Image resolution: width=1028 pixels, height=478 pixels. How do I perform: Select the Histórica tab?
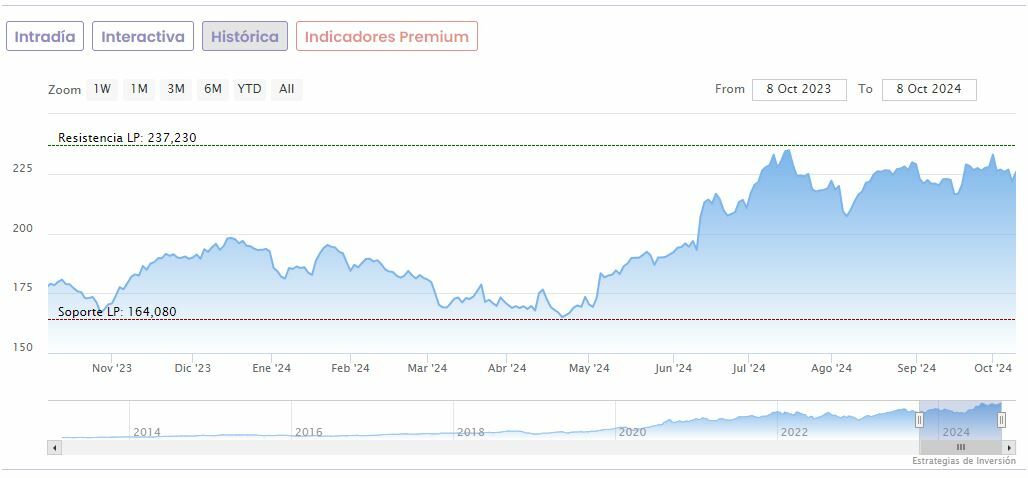(x=245, y=37)
